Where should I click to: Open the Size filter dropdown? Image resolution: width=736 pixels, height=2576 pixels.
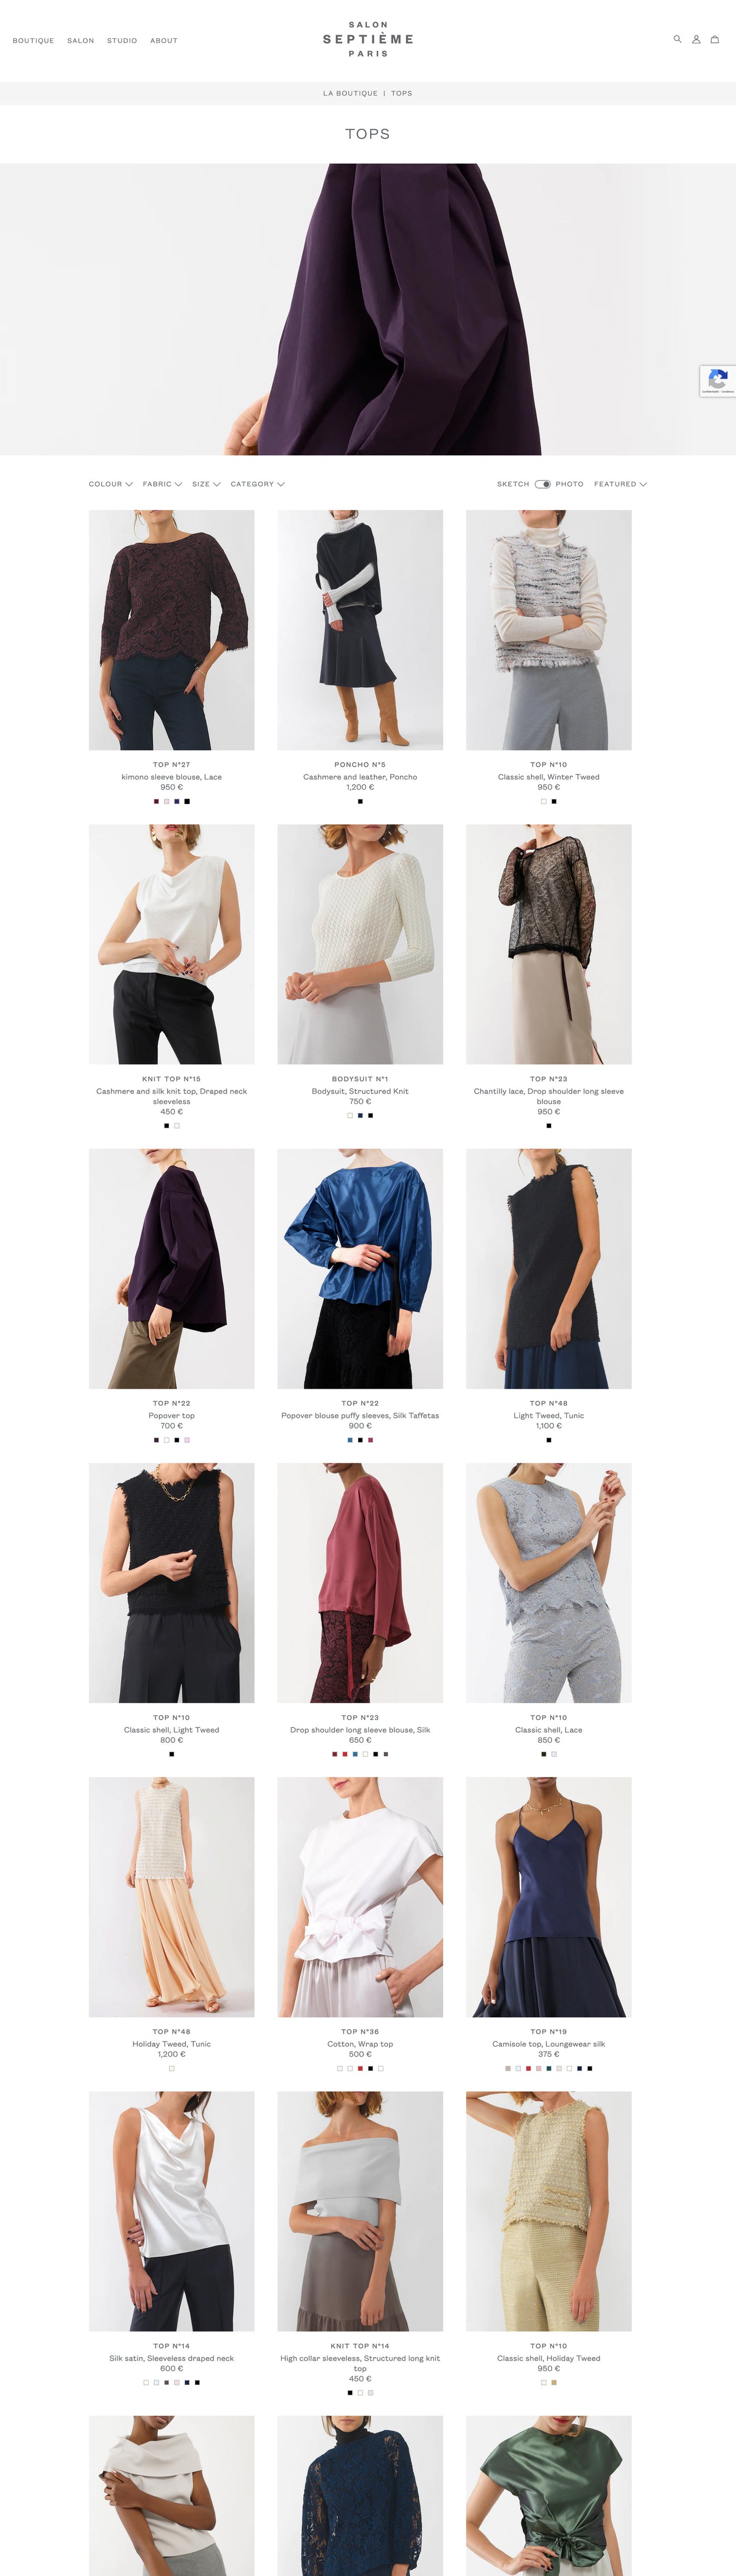(206, 484)
